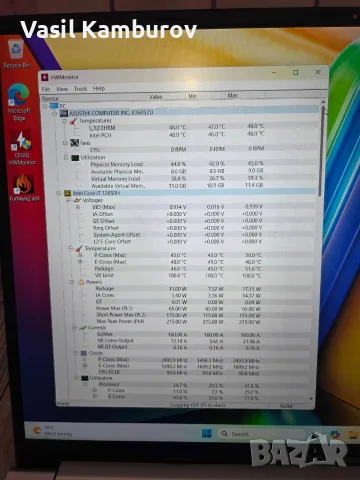This screenshot has width=360, height=480.
Task: Click the Max column header
Action: point(245,95)
